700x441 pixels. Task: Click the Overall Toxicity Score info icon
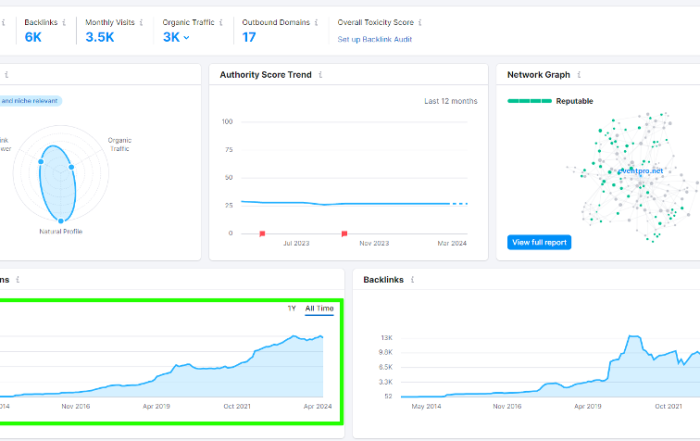[420, 22]
